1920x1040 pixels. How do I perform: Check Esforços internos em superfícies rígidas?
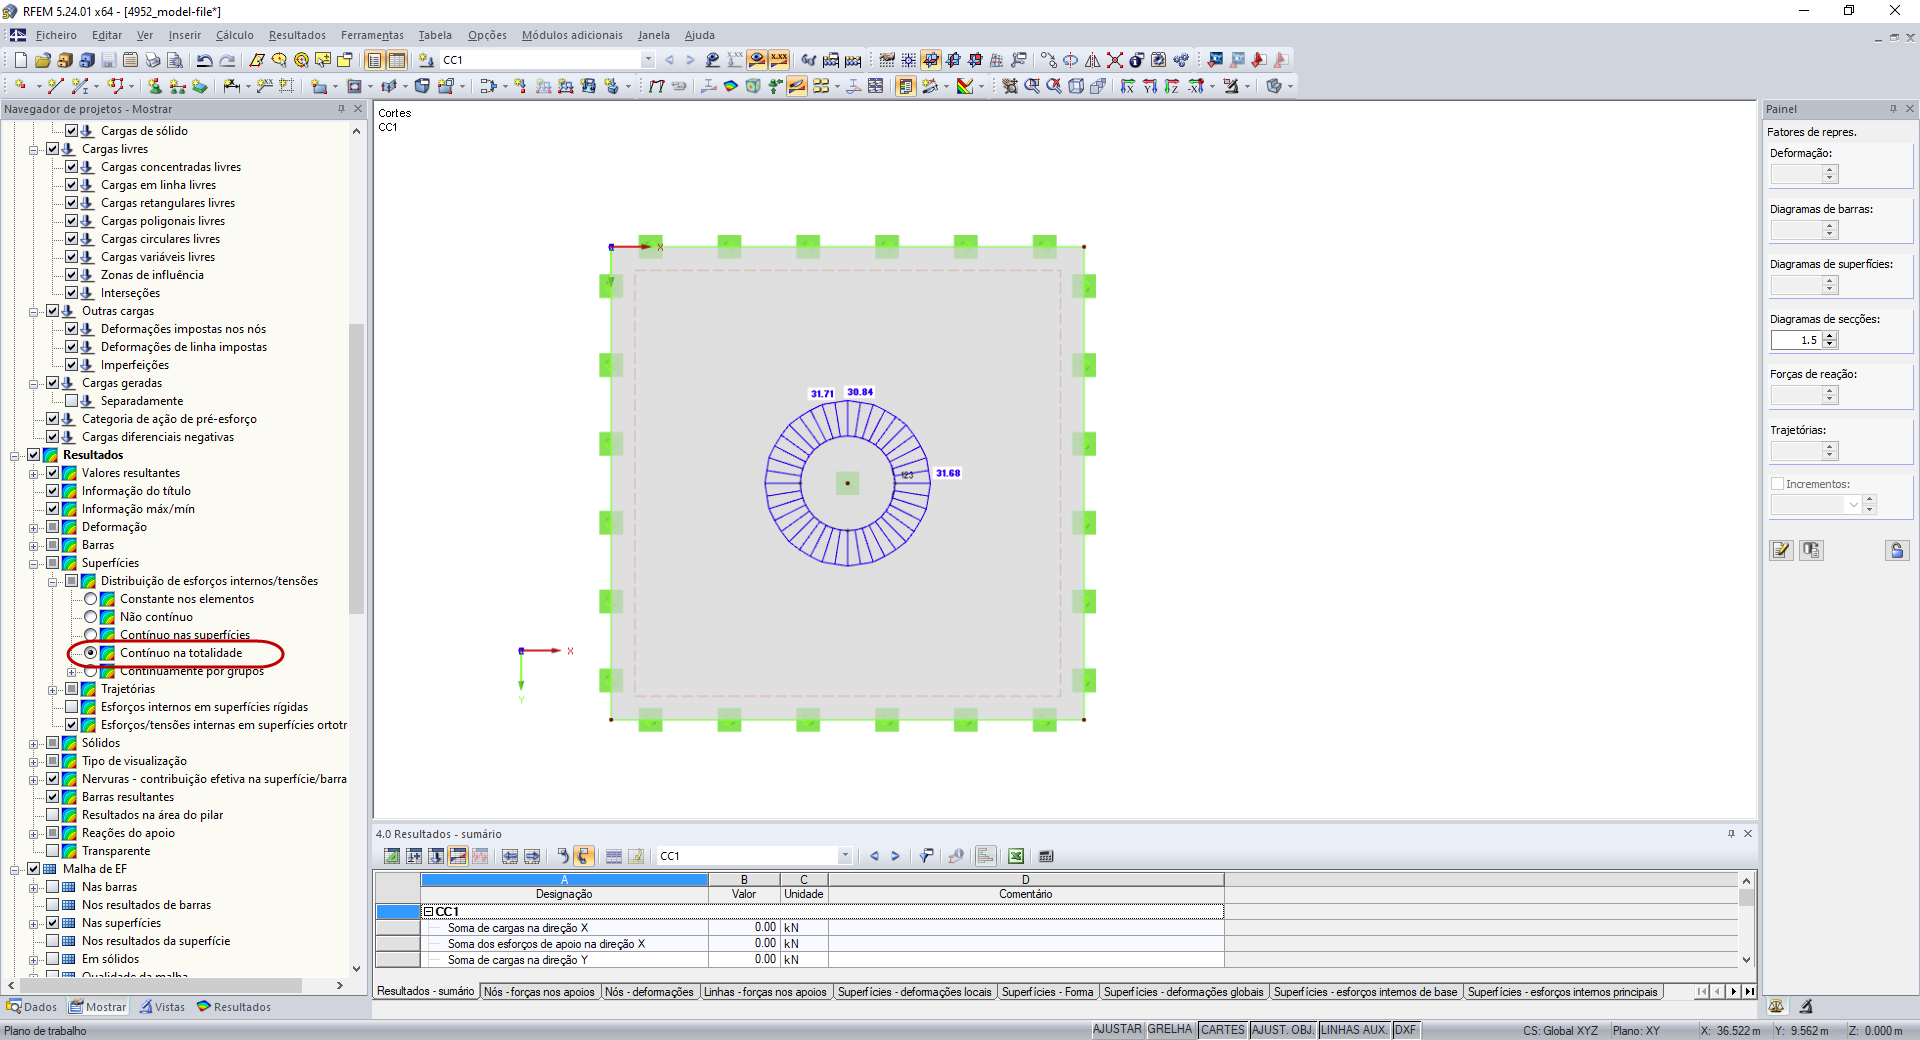pos(71,707)
